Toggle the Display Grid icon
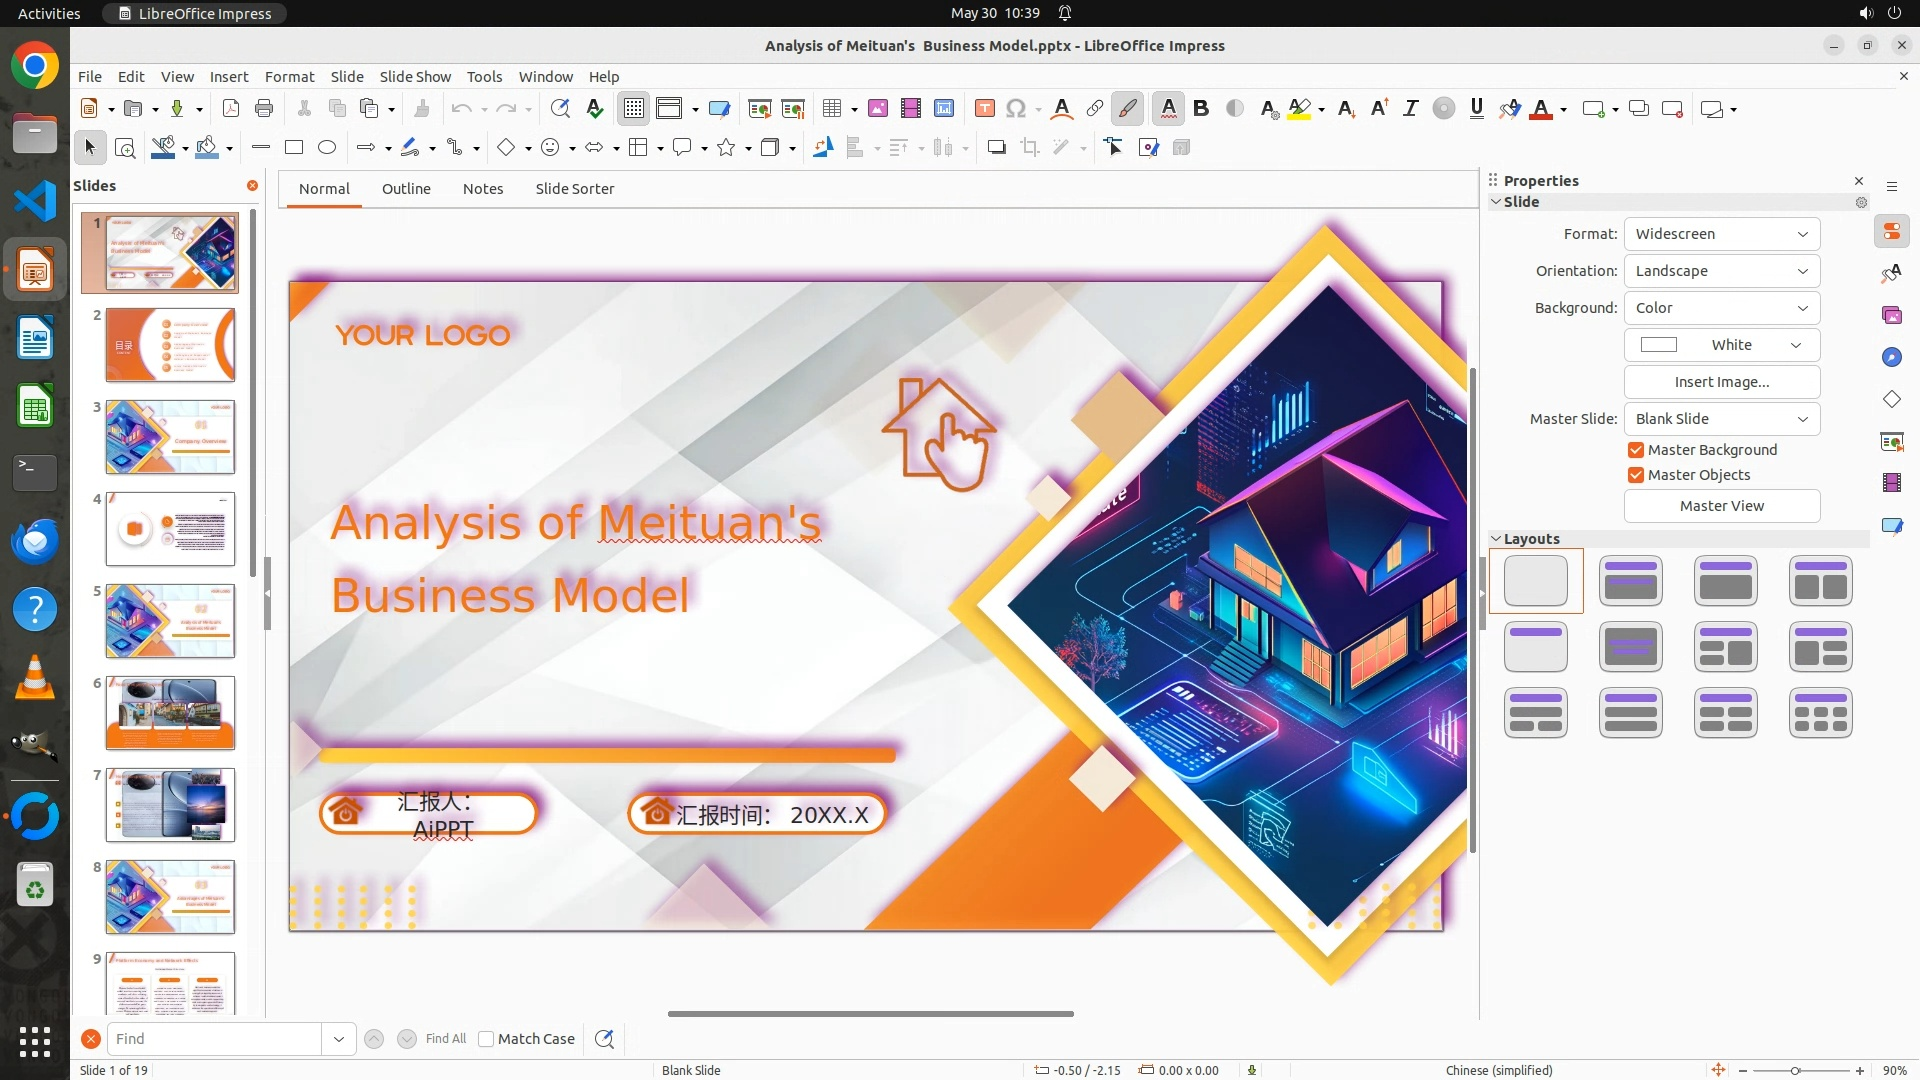Screen dimensions: 1920x1080 (634, 109)
